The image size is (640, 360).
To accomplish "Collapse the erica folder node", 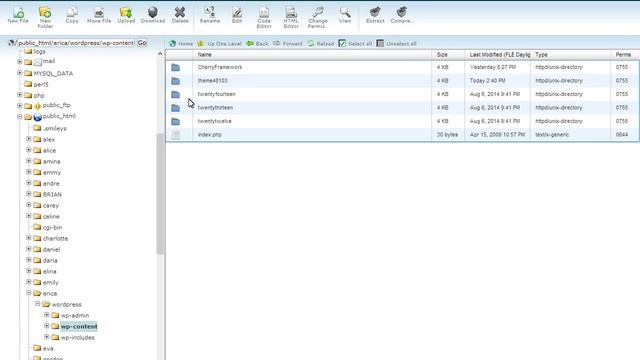I will click(x=29, y=293).
